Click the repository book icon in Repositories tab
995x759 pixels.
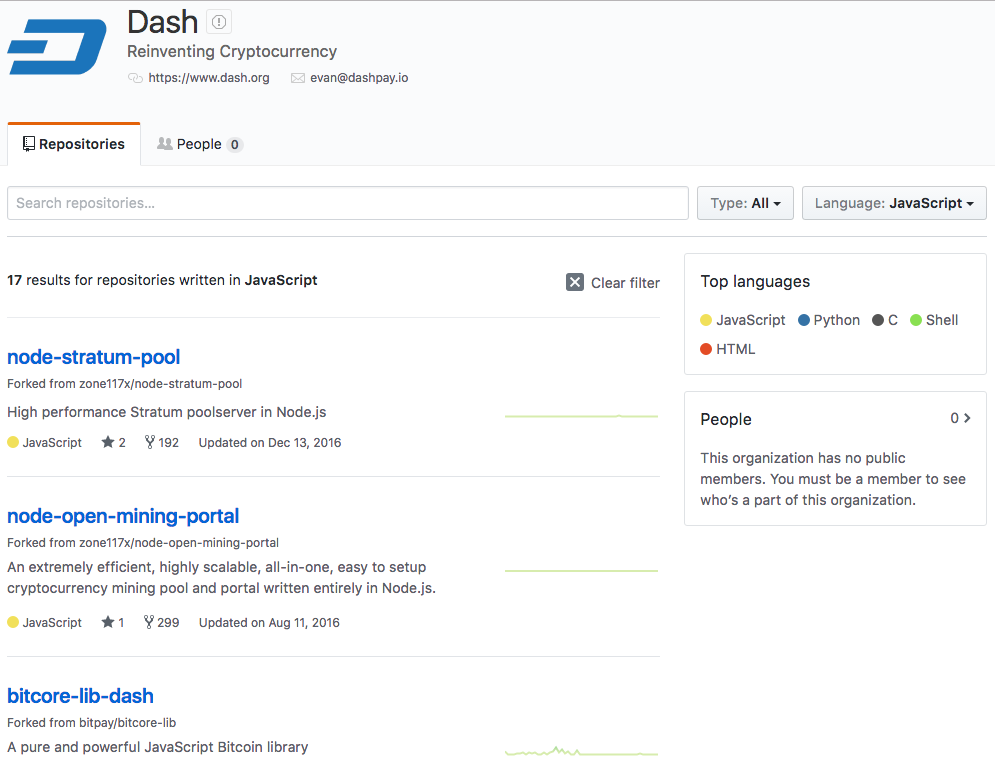(29, 144)
